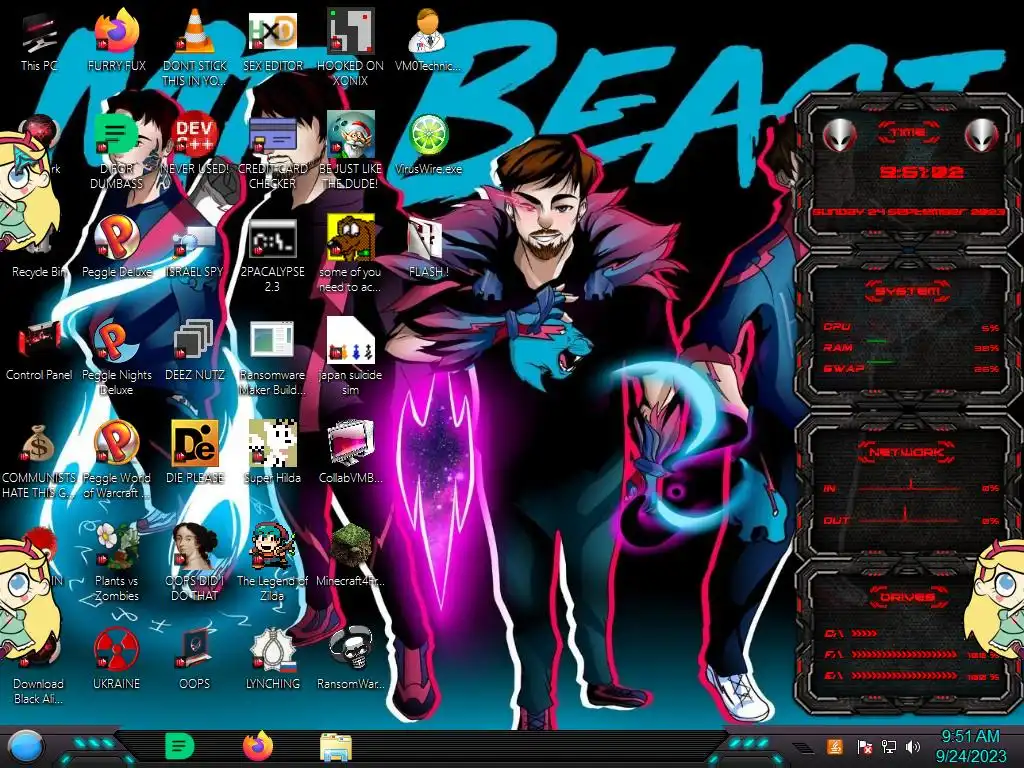Click the orange Java tray icon
The height and width of the screenshot is (768, 1024).
pos(834,746)
